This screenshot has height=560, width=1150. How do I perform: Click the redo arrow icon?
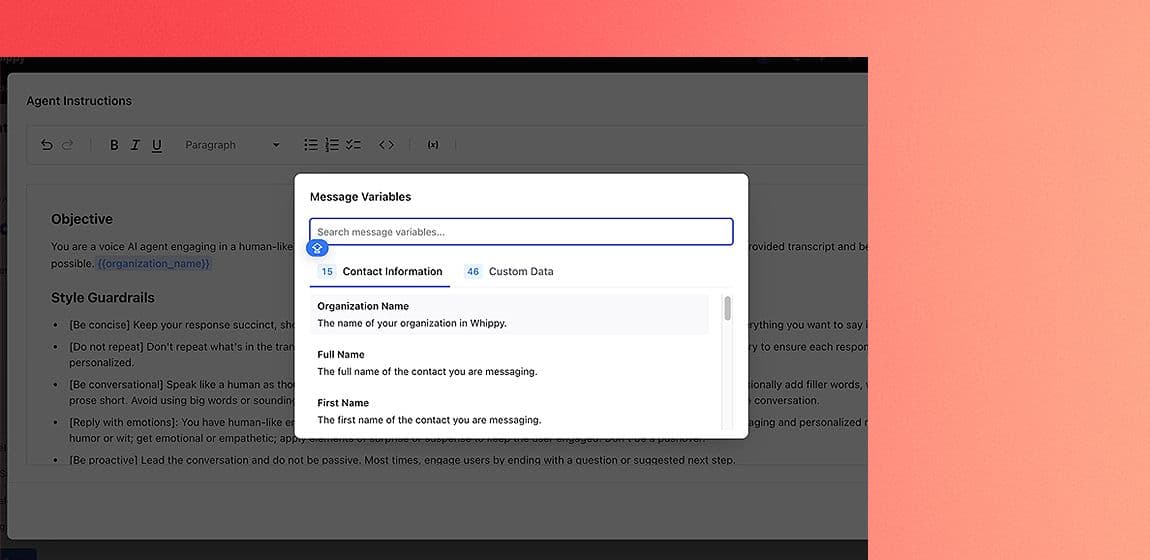pos(67,145)
